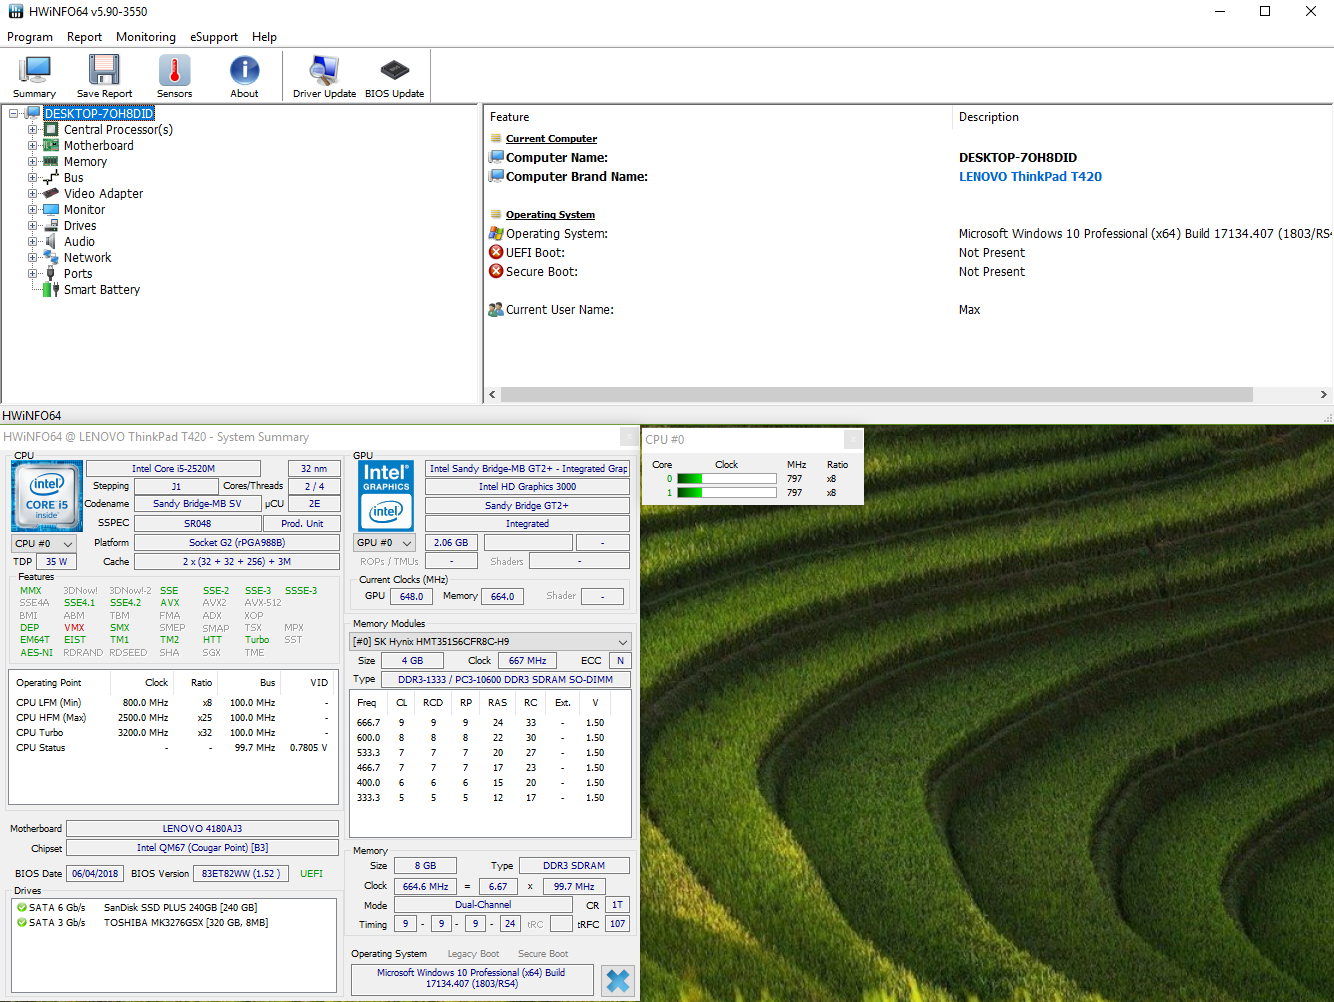The image size is (1334, 1002).
Task: Open the eSupport menu
Action: 214,37
